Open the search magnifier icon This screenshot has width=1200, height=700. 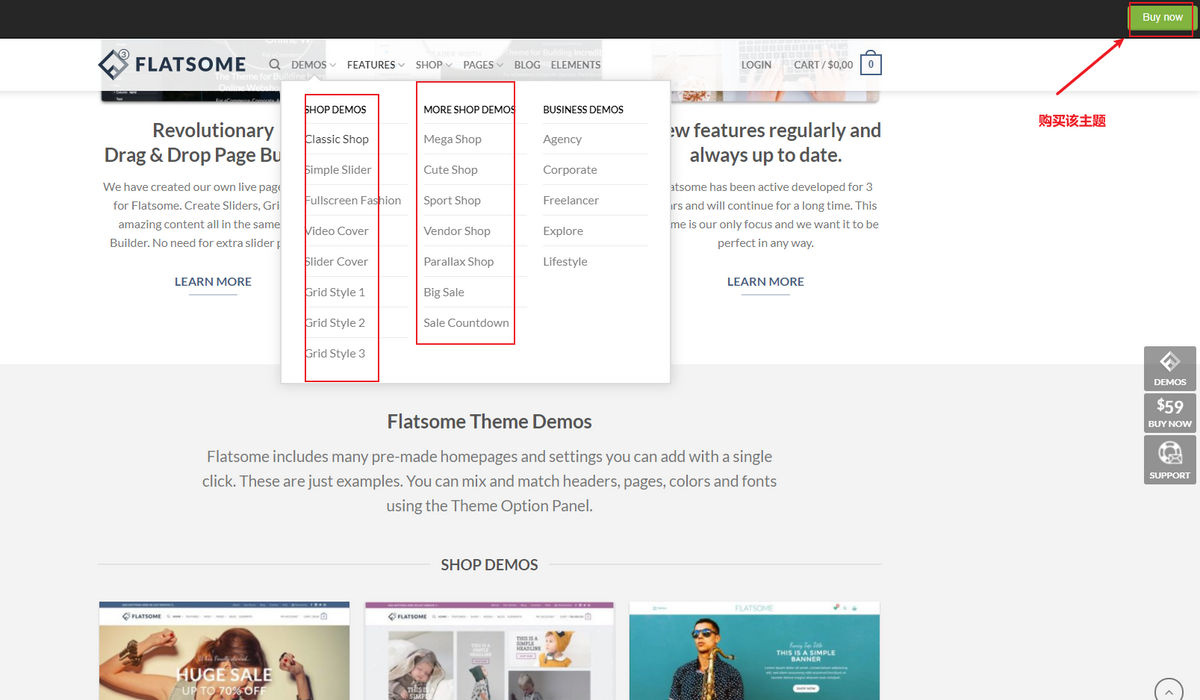pos(274,65)
